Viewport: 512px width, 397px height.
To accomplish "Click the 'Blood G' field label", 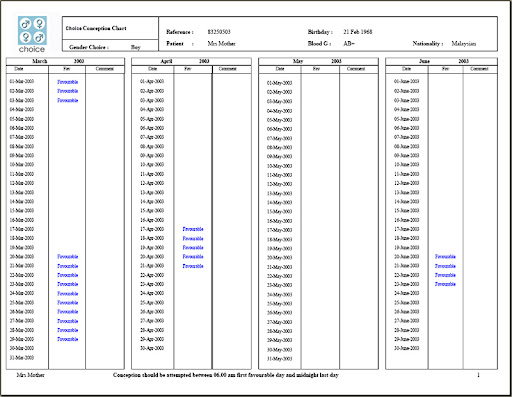I will (x=319, y=43).
